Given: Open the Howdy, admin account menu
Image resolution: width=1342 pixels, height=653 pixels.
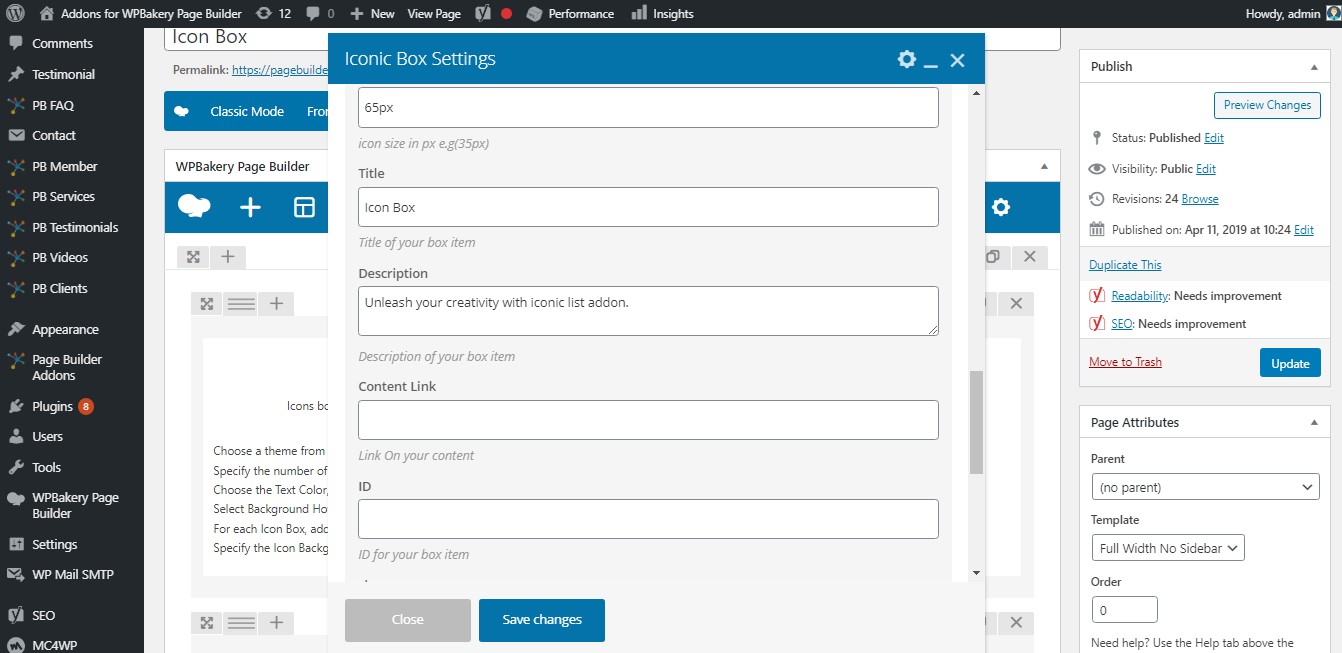Looking at the screenshot, I should tap(1292, 14).
